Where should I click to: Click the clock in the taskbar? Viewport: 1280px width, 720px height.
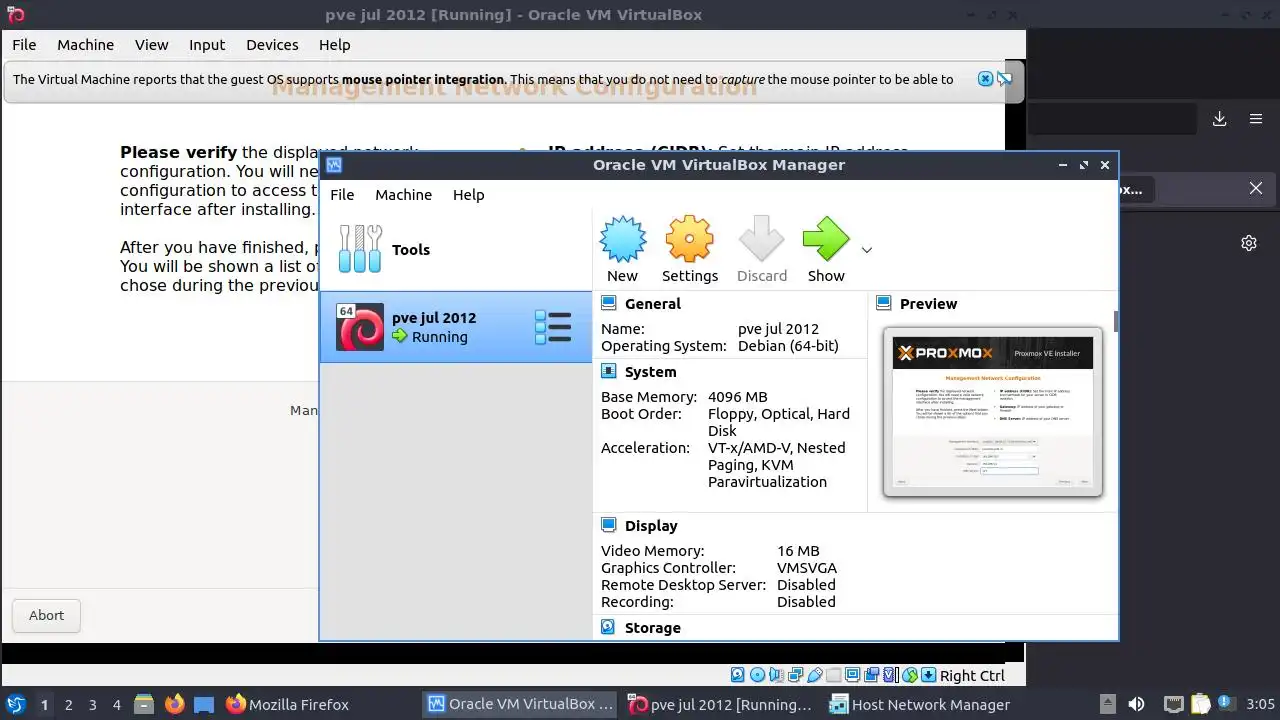click(x=1260, y=704)
